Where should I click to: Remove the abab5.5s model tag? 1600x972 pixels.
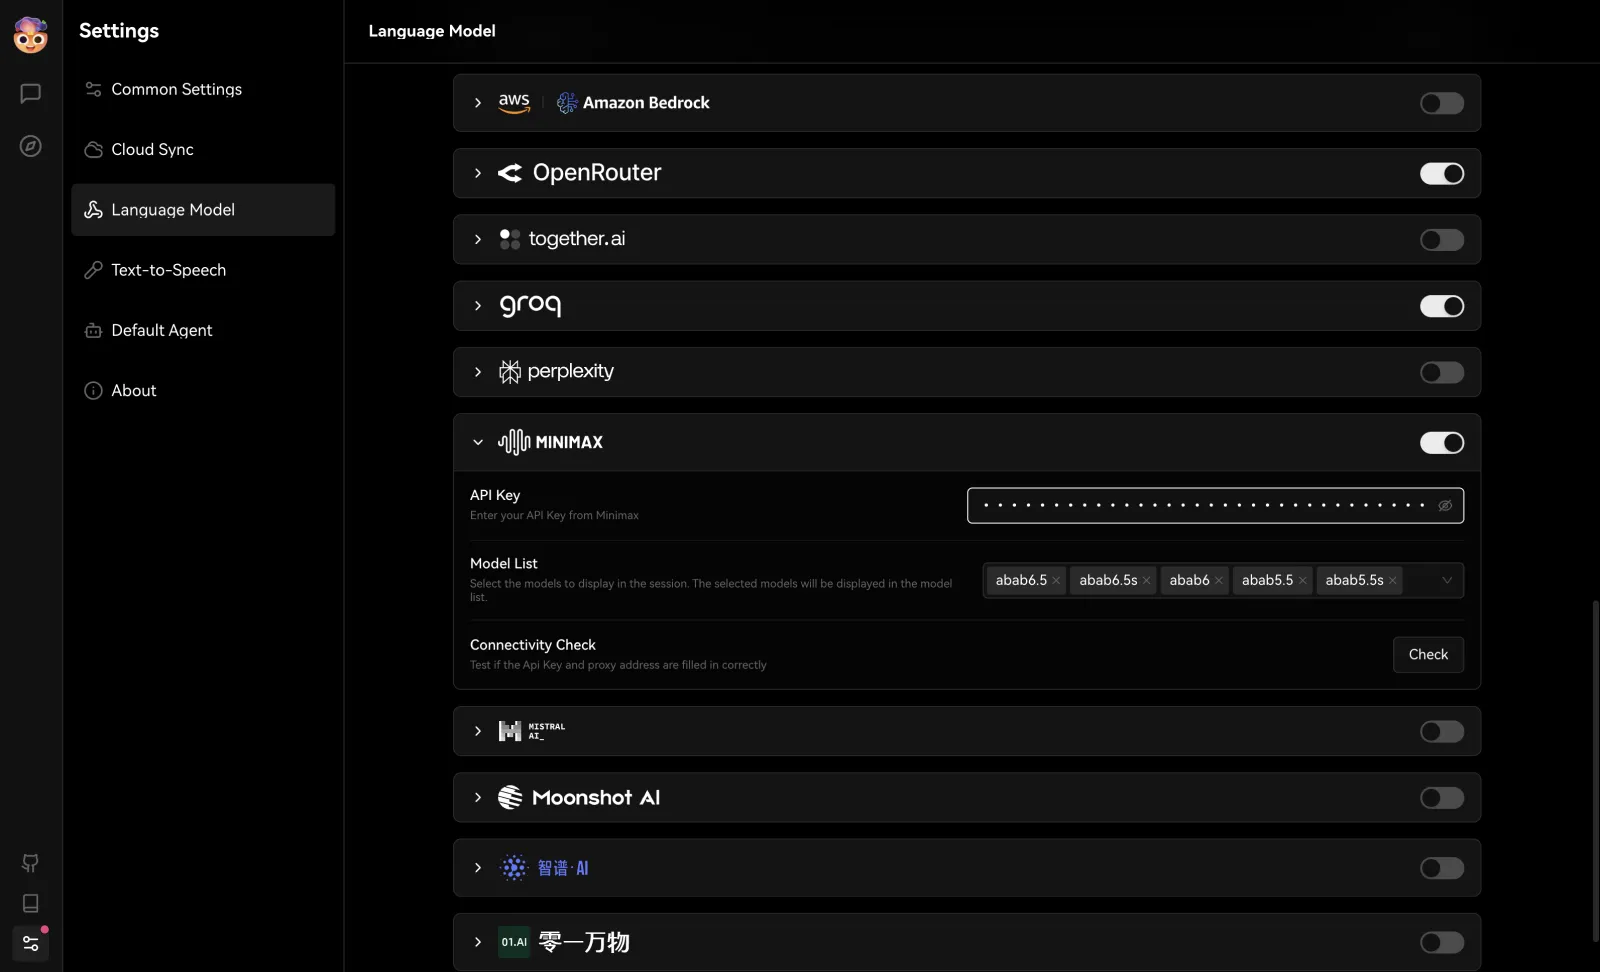1393,580
